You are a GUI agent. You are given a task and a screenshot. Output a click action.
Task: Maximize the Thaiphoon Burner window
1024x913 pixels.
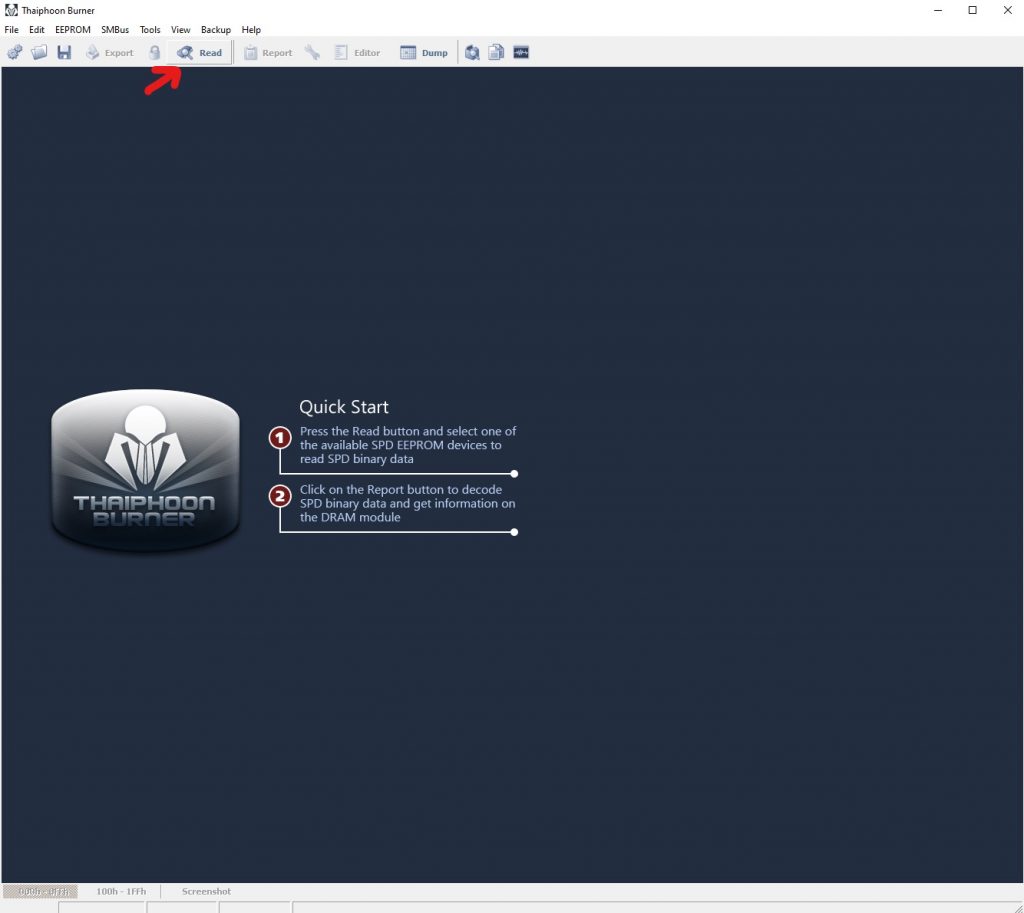[972, 10]
